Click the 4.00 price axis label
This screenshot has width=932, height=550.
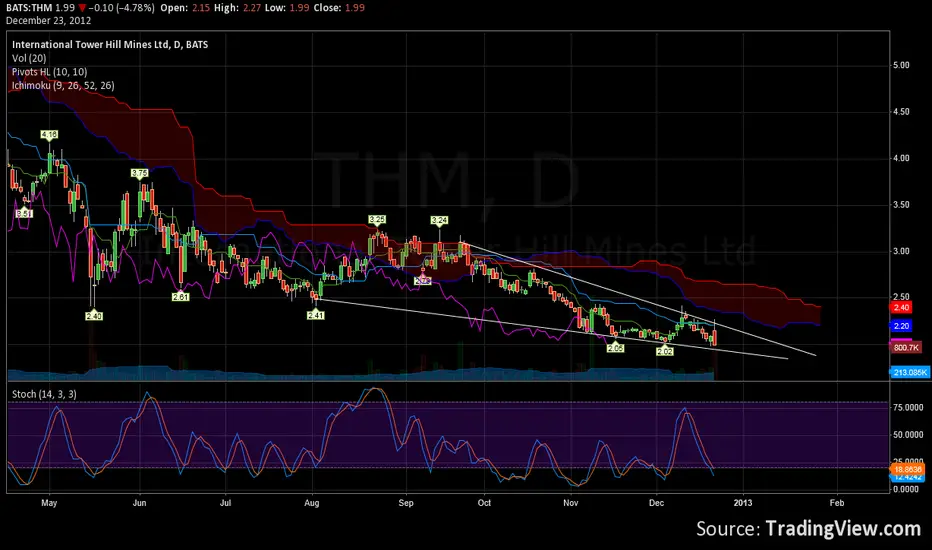[901, 158]
